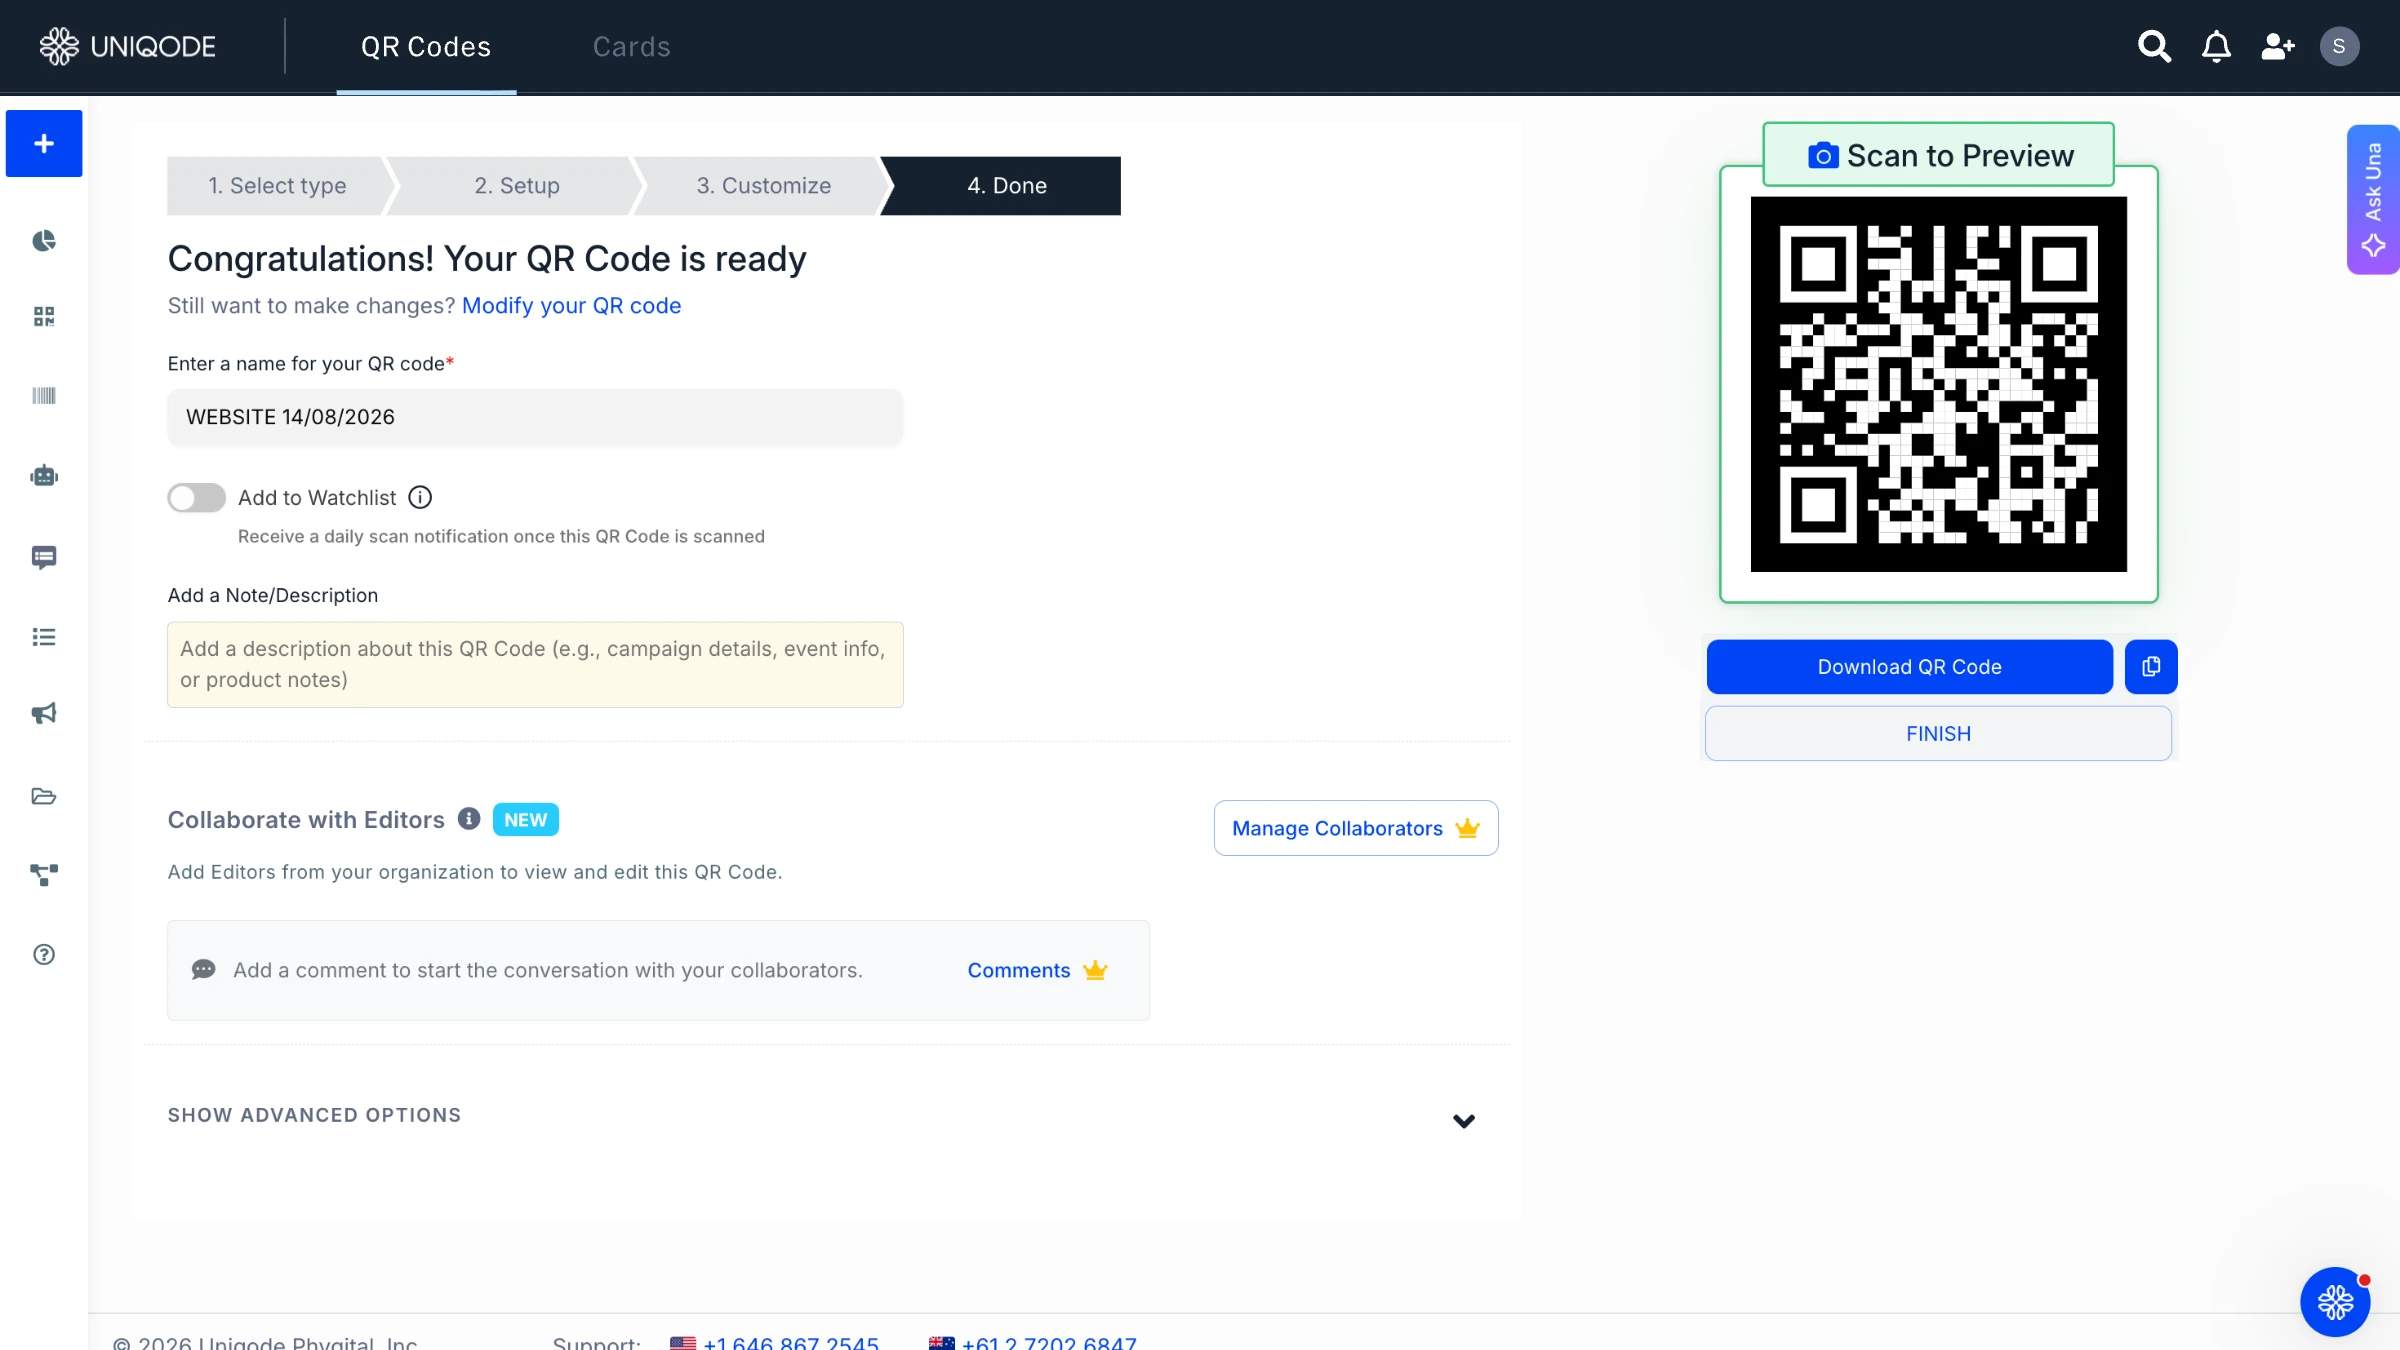This screenshot has height=1350, width=2400.
Task: Go to step 3. Customize
Action: [764, 186]
